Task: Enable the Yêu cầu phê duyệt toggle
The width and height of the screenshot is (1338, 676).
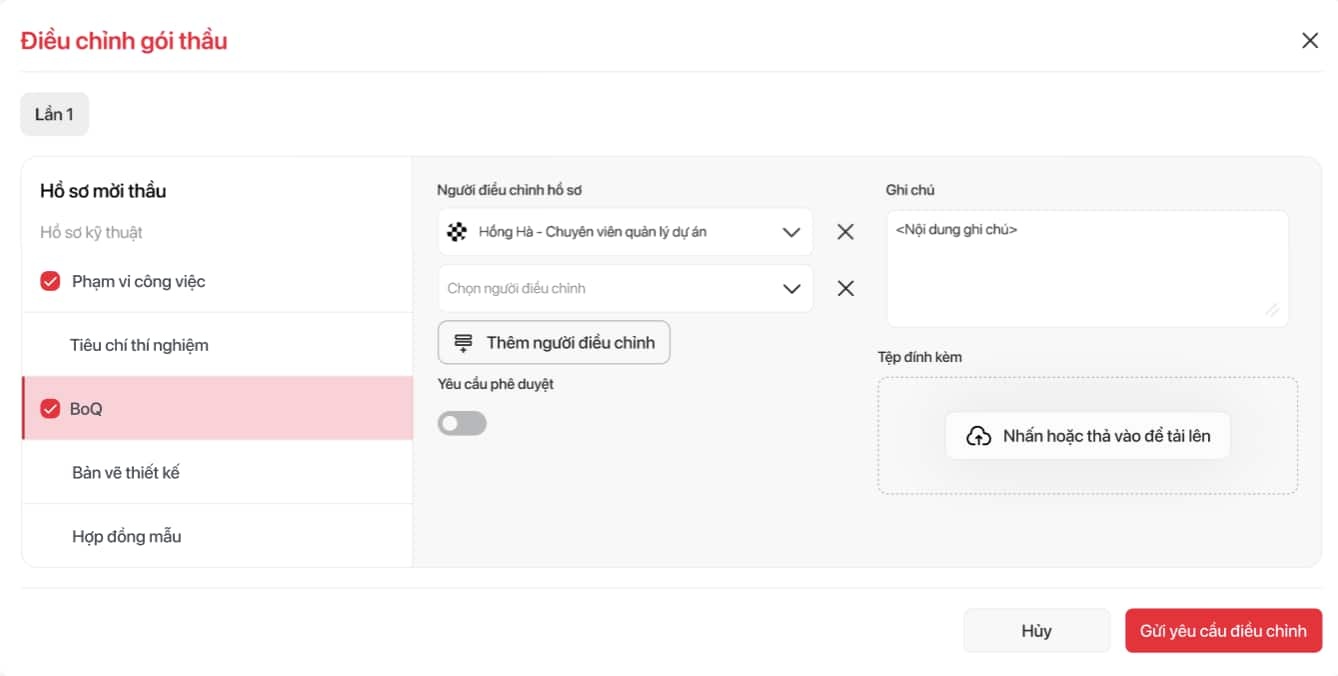Action: (x=462, y=424)
